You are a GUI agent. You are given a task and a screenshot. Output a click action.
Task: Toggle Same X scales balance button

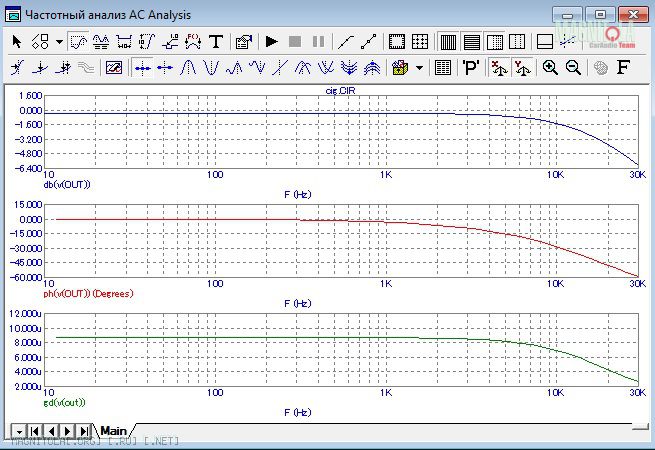coord(499,67)
